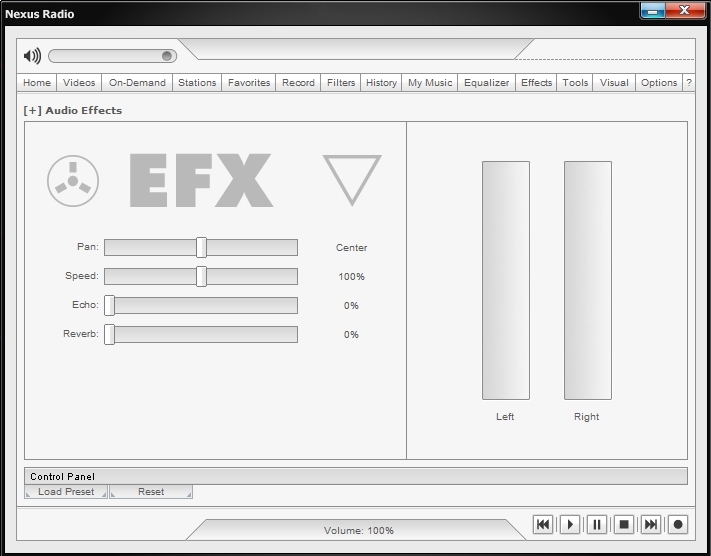Screen dimensions: 711x556
Task: Click the previous track button
Action: (543, 525)
